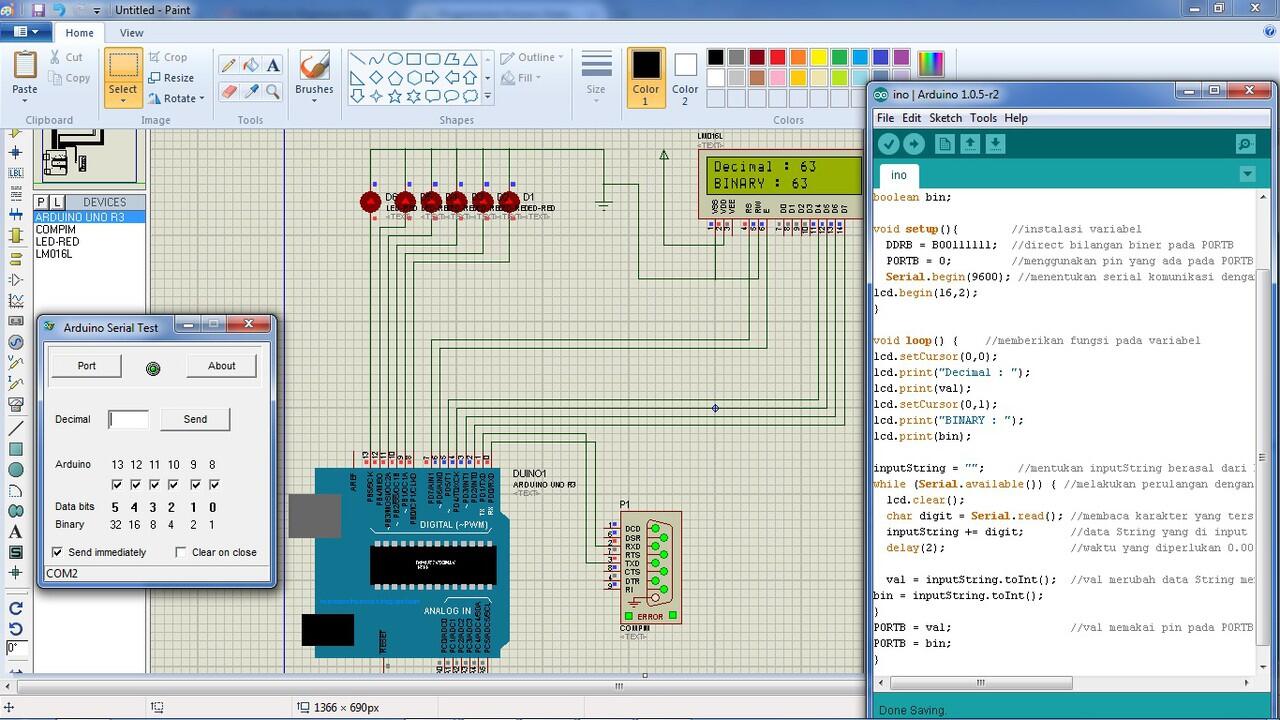This screenshot has height=720, width=1280.
Task: Switch to the Home tab in Paint
Action: click(80, 33)
